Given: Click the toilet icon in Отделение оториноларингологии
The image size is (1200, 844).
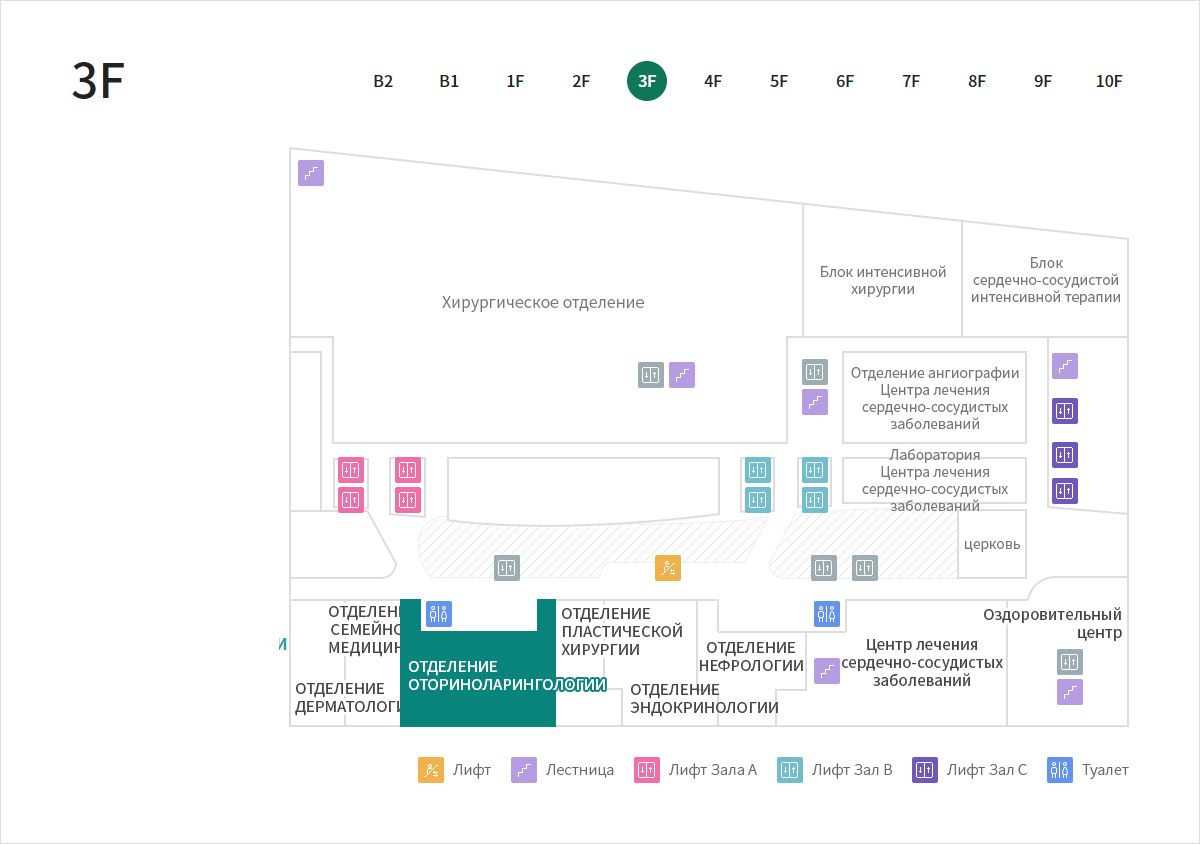Looking at the screenshot, I should (439, 614).
